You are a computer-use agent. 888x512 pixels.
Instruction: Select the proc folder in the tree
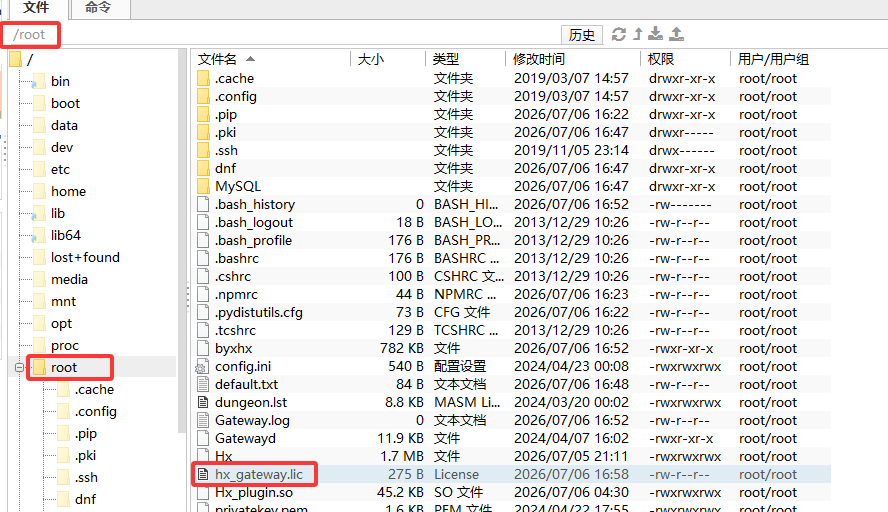[65, 346]
